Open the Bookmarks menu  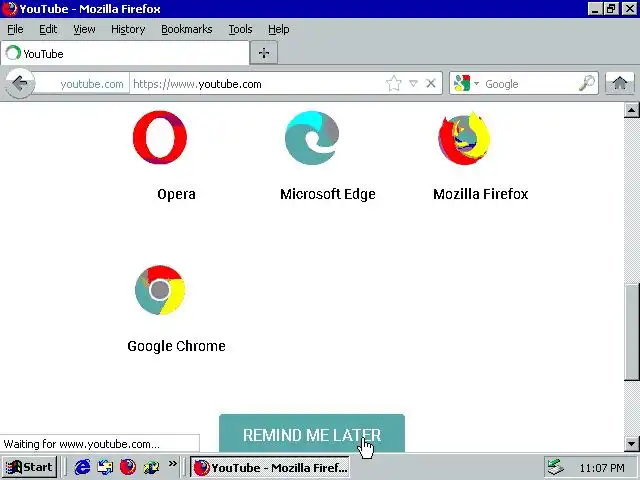[187, 29]
